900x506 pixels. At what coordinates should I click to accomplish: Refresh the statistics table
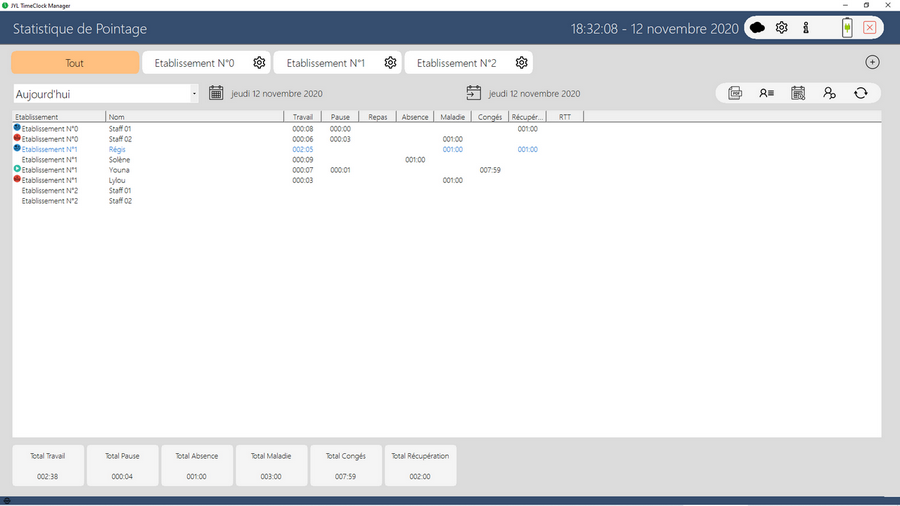[x=860, y=93]
